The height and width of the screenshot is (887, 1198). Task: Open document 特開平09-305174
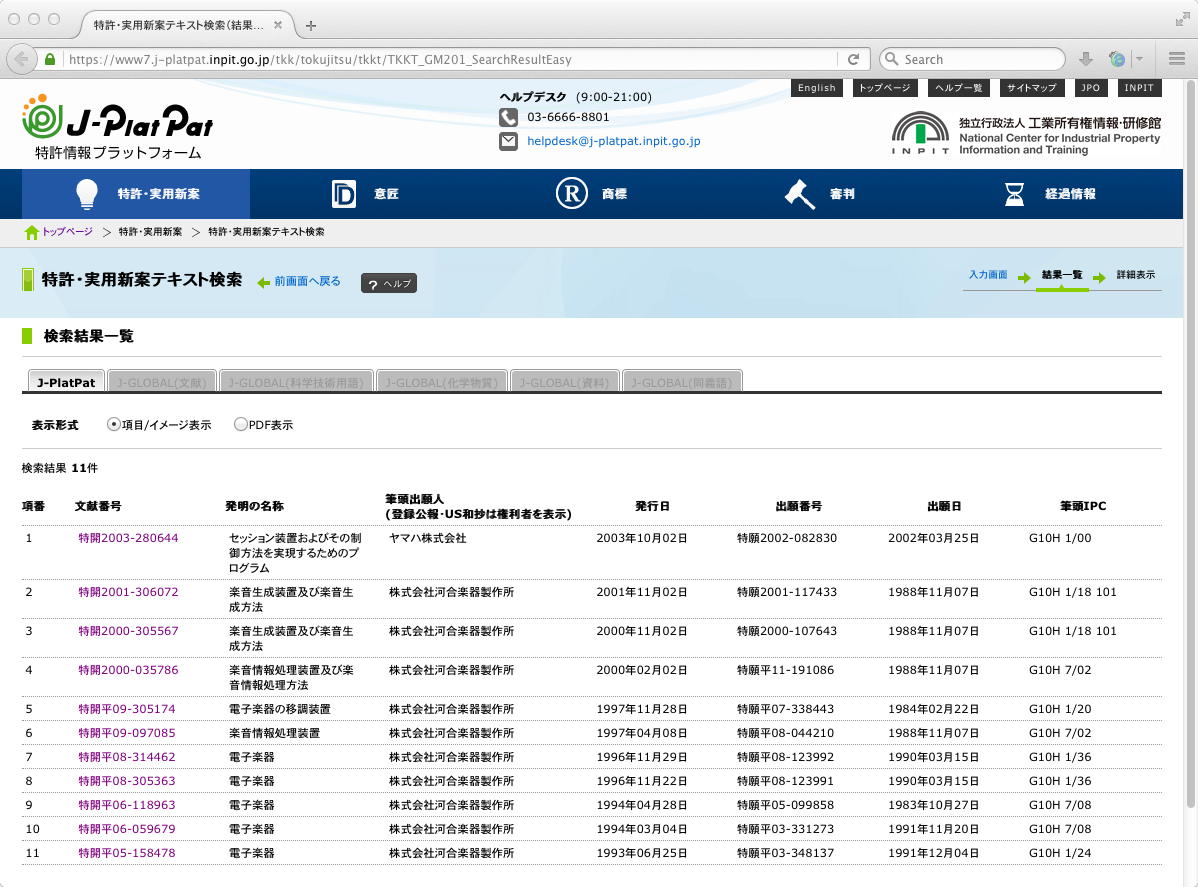[127, 709]
